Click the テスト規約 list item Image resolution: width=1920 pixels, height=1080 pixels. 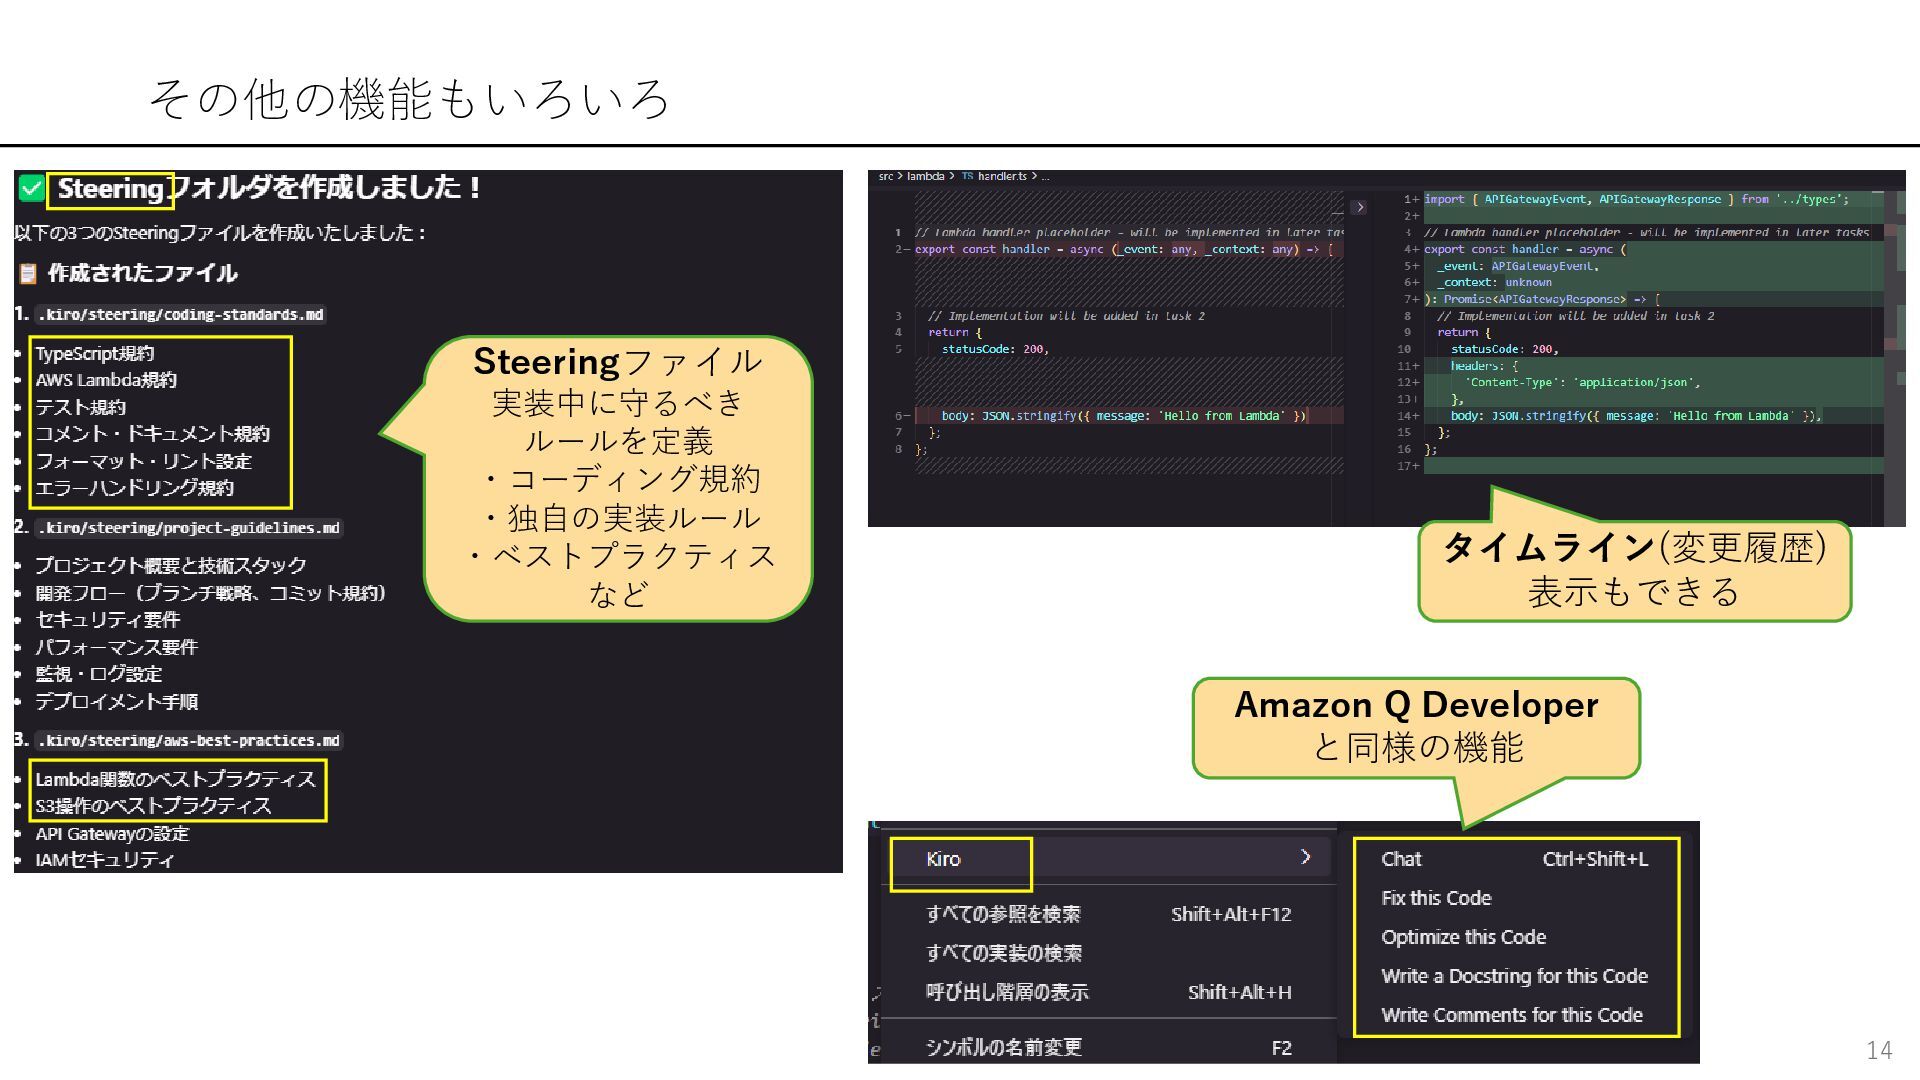coord(80,407)
